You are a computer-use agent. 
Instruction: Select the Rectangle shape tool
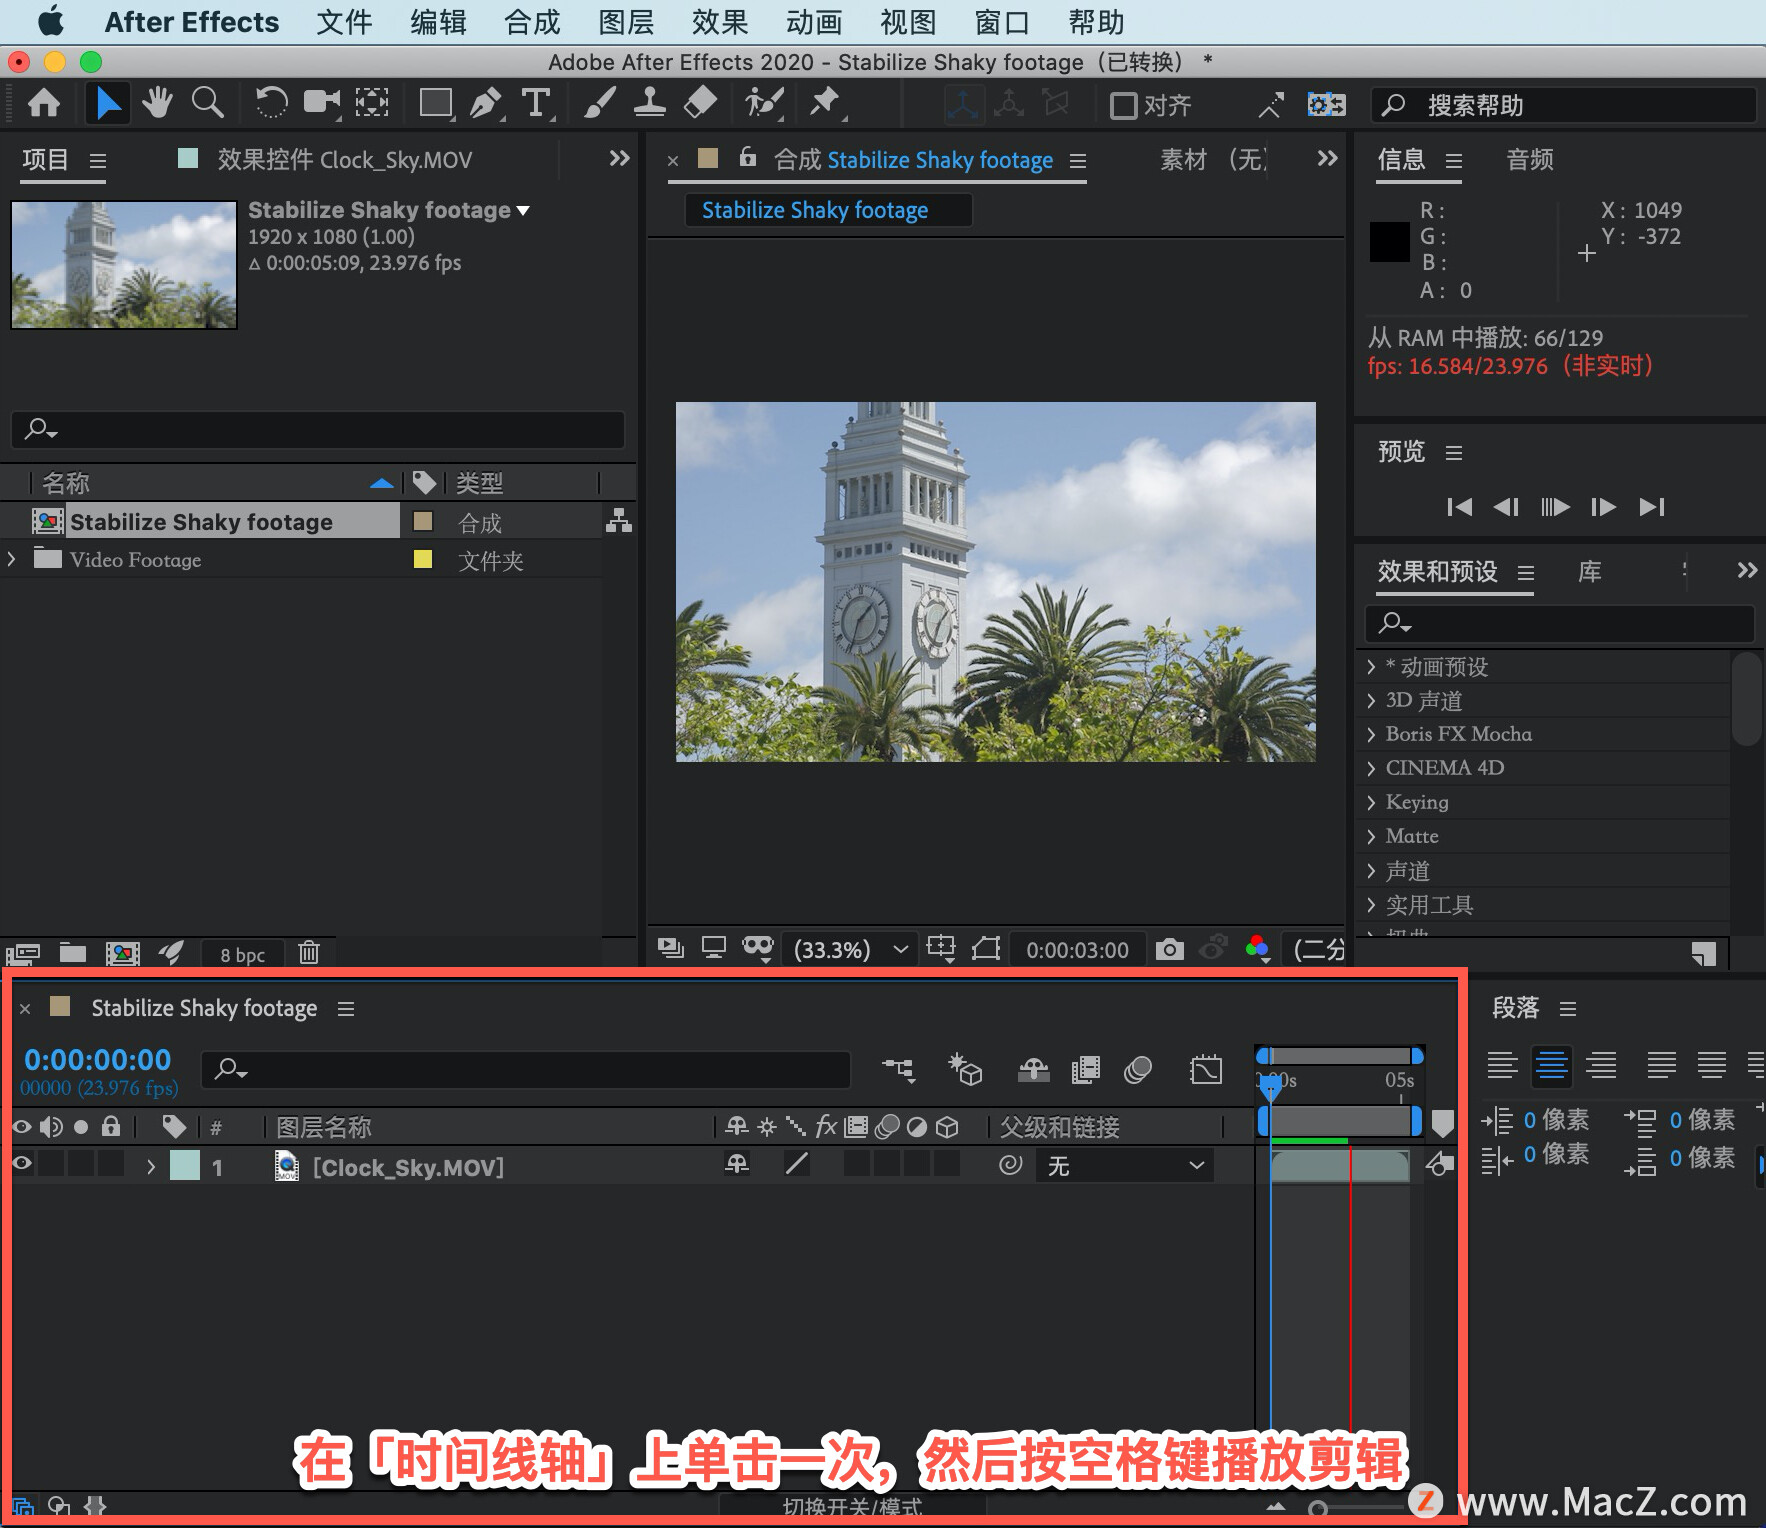(436, 103)
